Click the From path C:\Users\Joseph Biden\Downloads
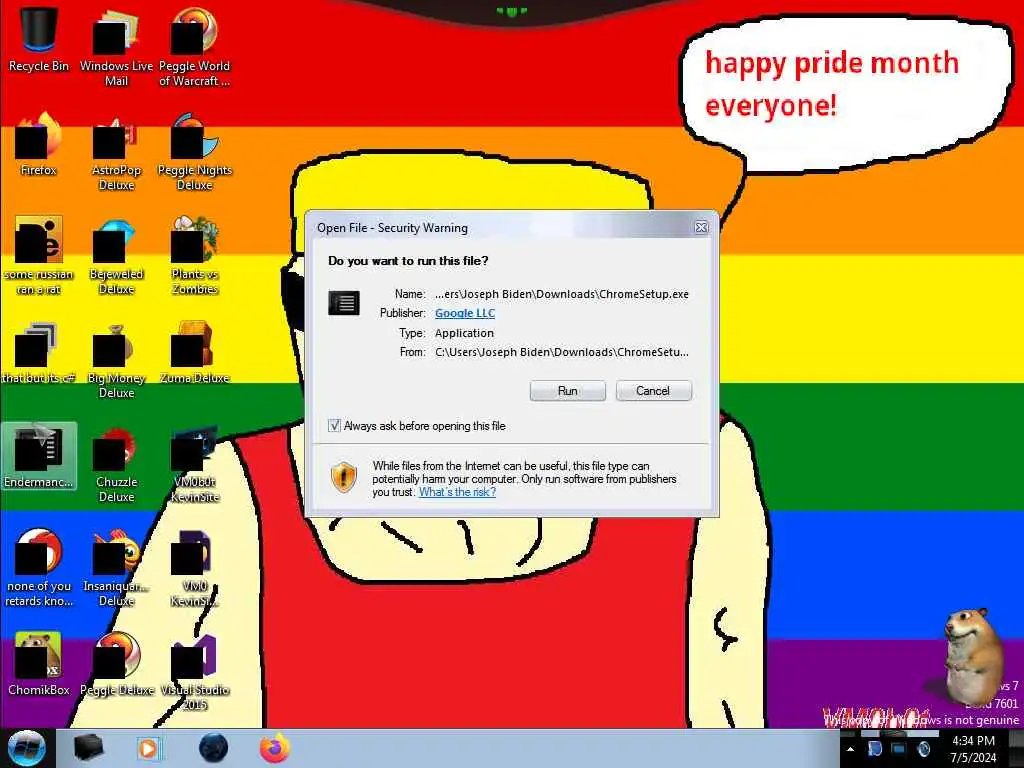The image size is (1024, 768). point(562,352)
